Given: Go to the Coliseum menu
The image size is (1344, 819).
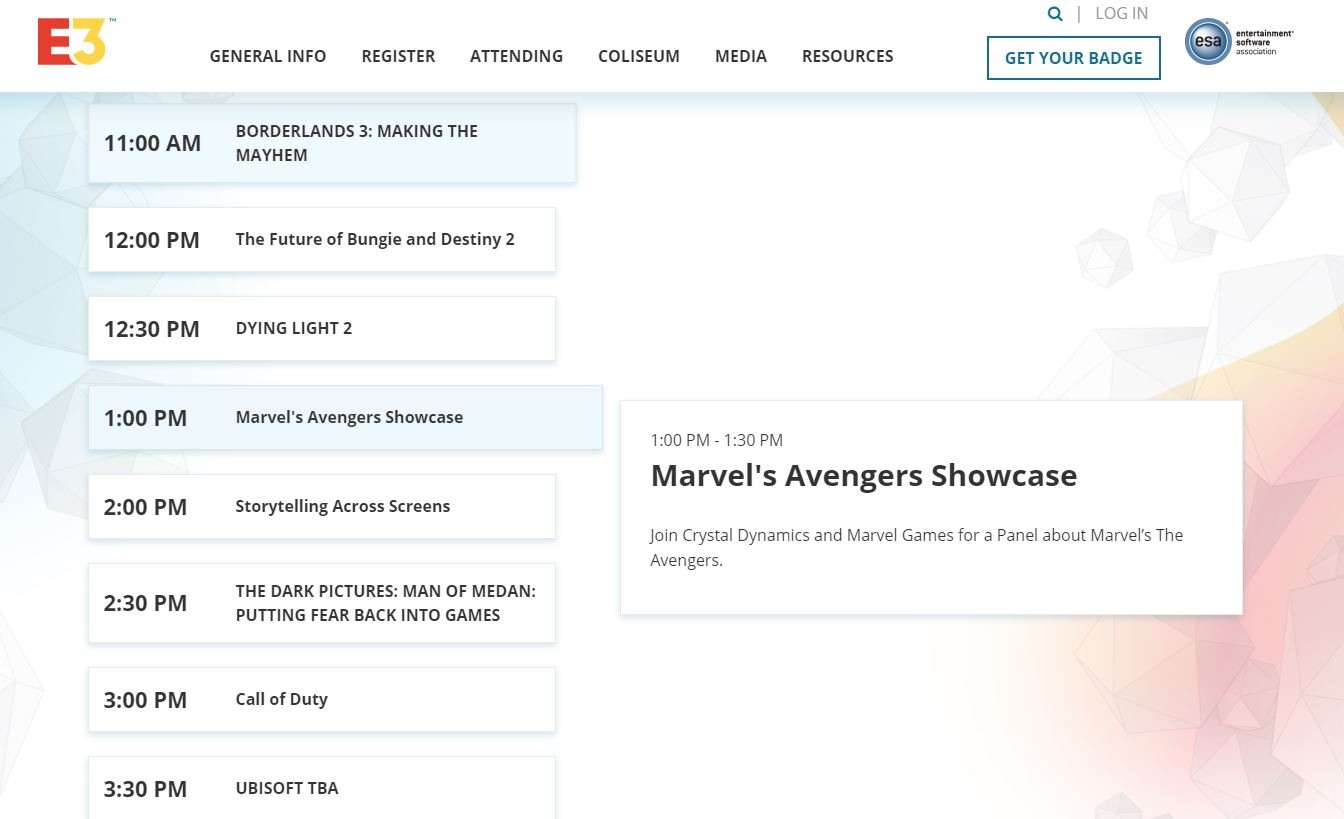Looking at the screenshot, I should pyautogui.click(x=638, y=56).
